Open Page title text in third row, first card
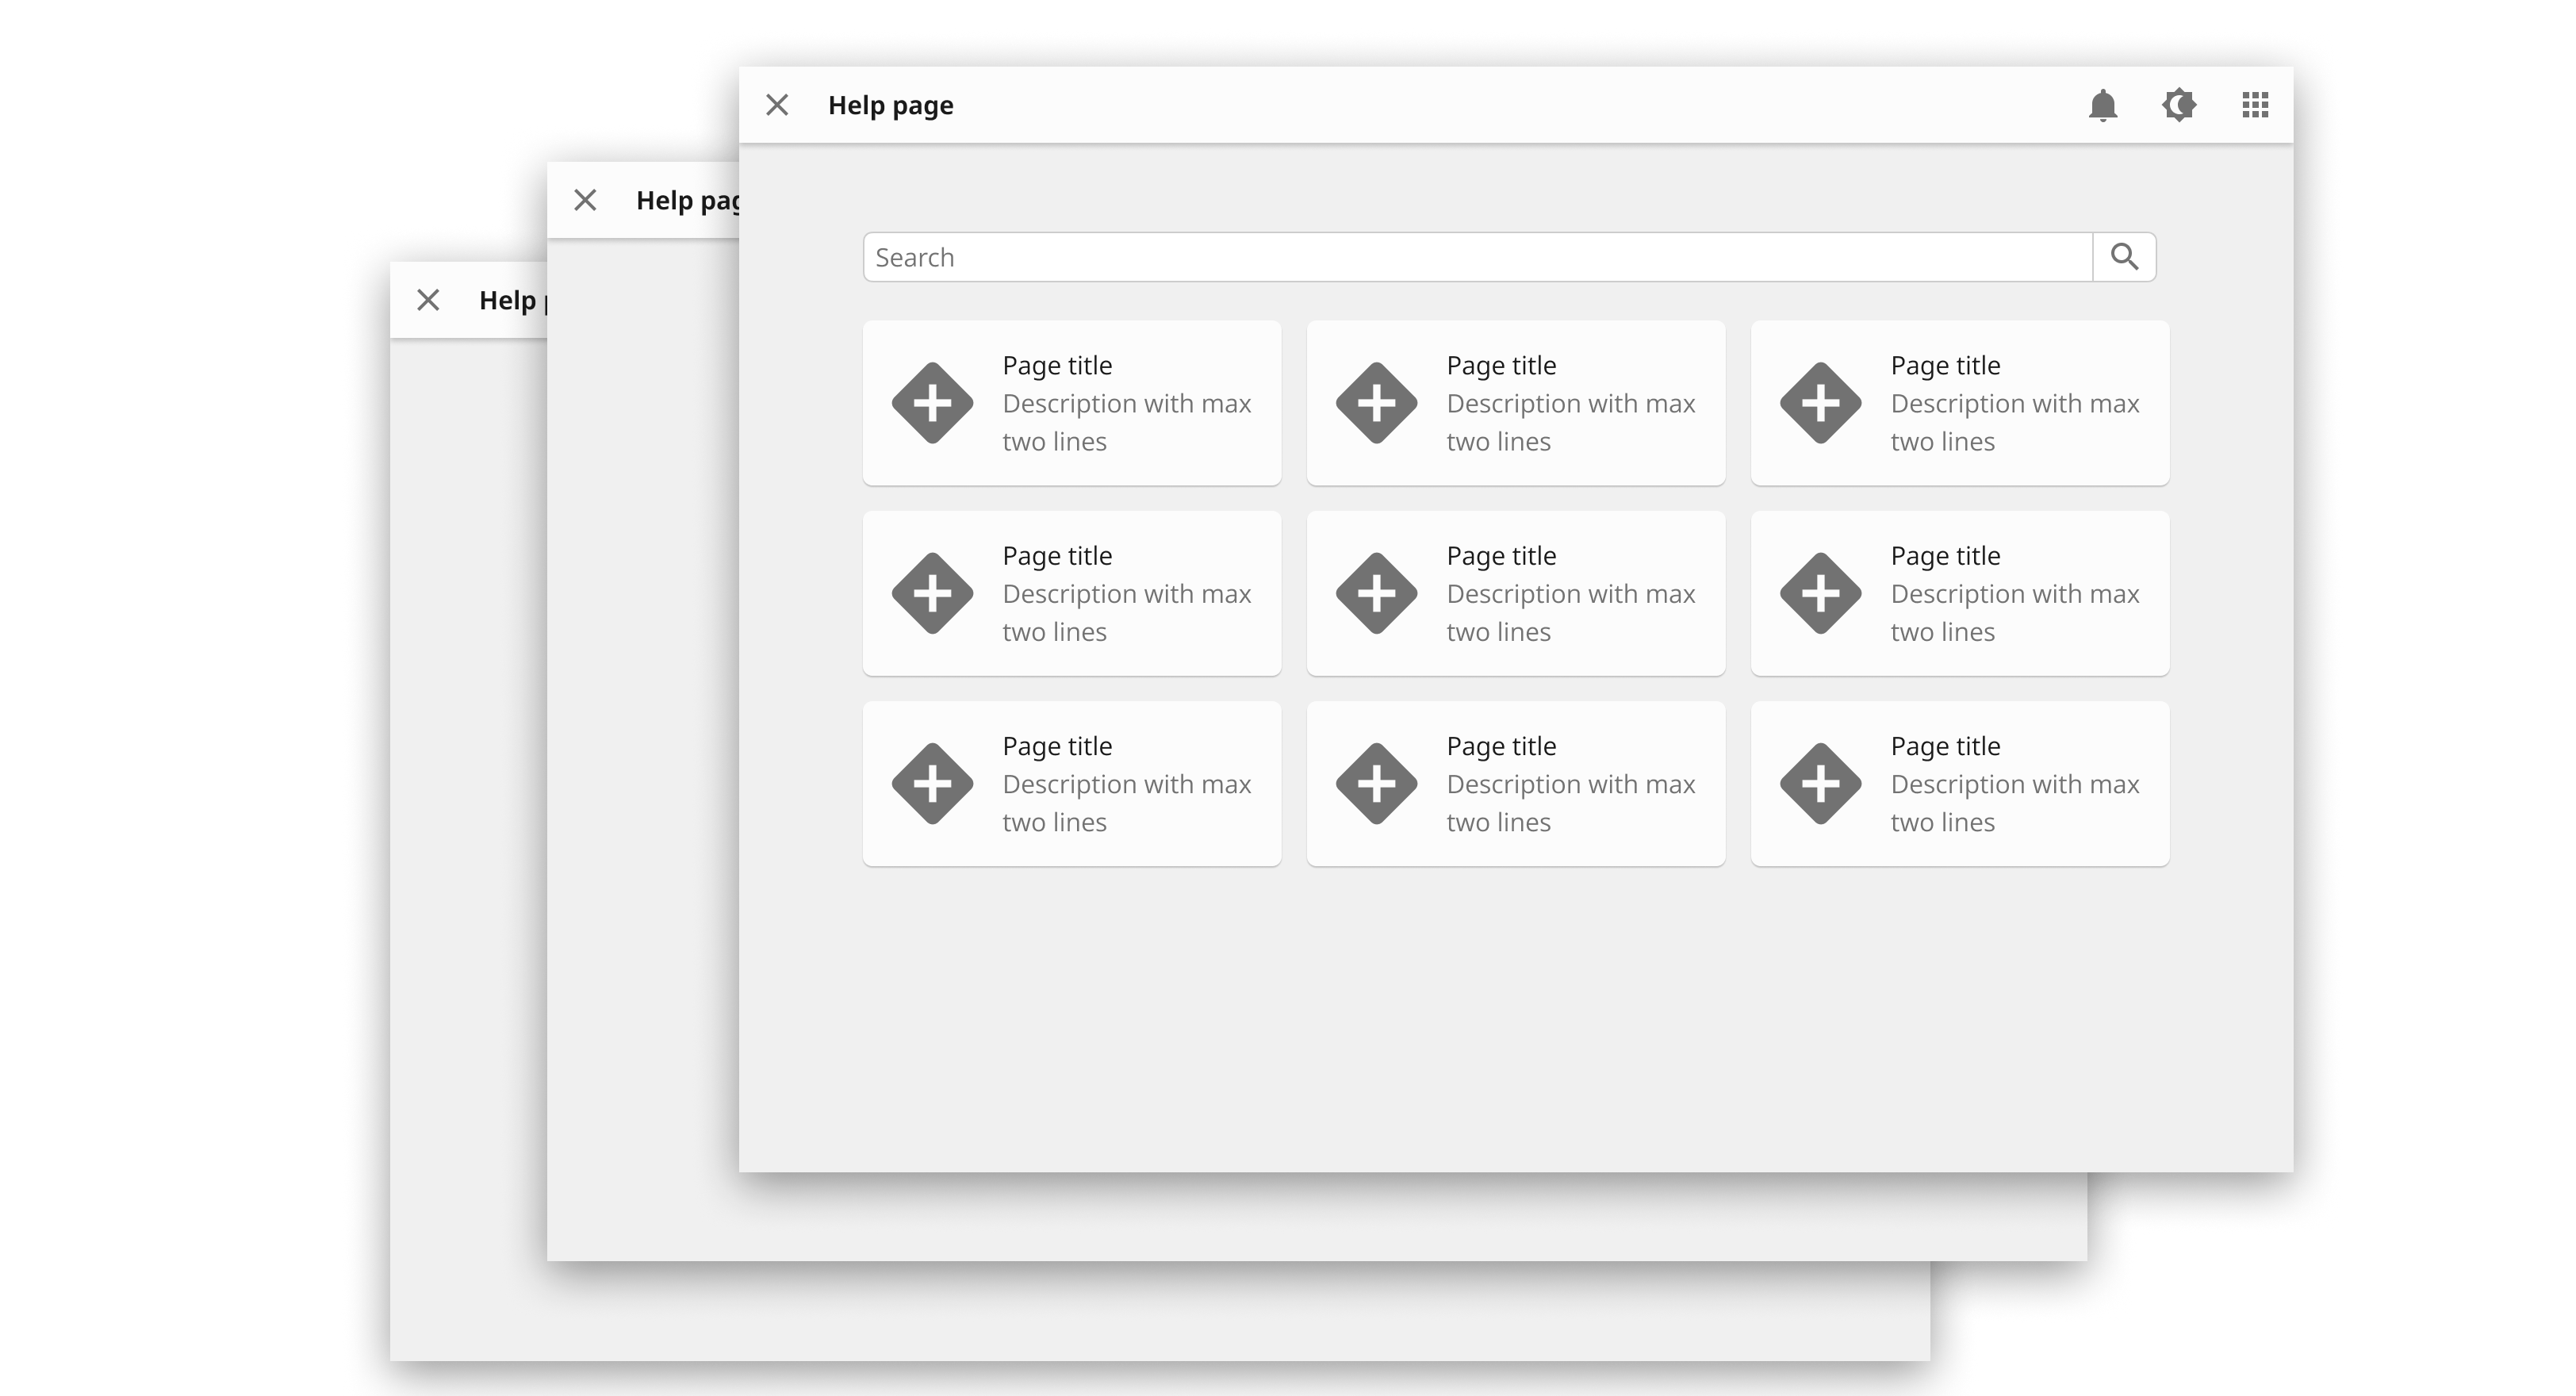The width and height of the screenshot is (2576, 1396). point(1057,747)
